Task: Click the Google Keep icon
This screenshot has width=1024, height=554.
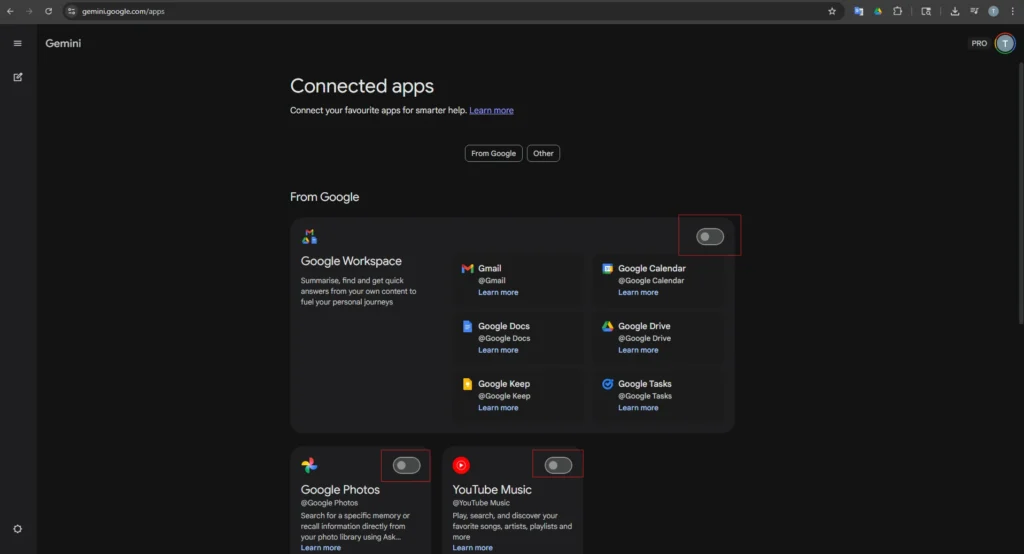Action: point(467,384)
